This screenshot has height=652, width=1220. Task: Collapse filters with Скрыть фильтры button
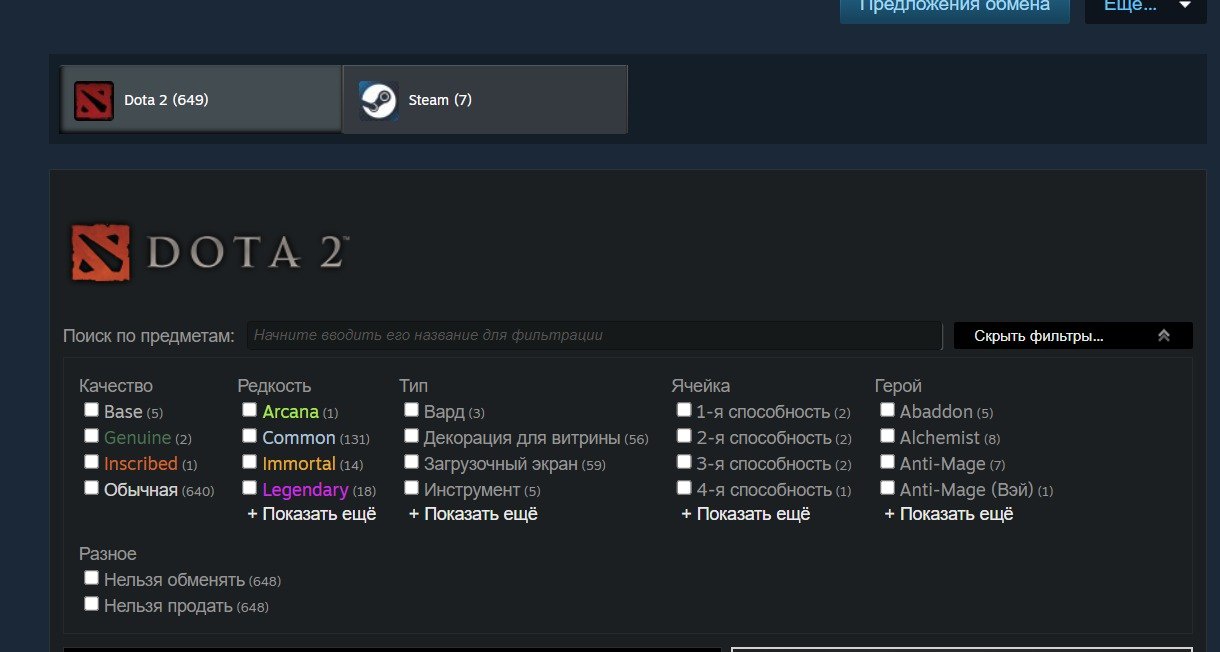(x=1073, y=336)
